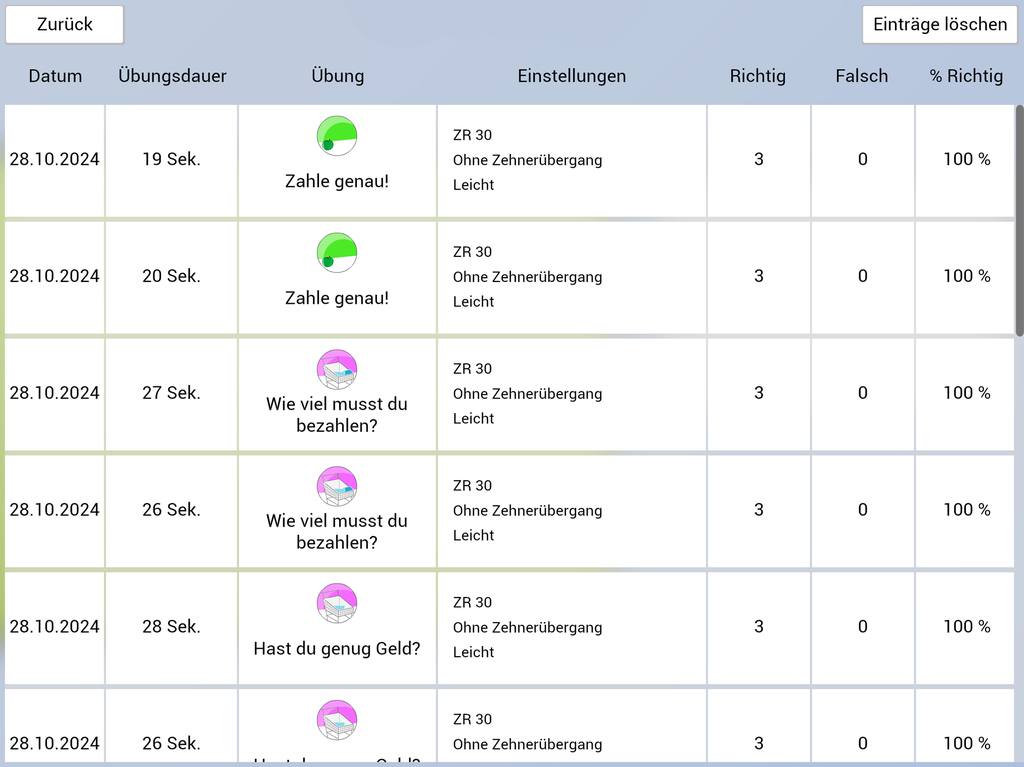This screenshot has width=1024, height=767.
Task: Click the Richtig column header
Action: click(x=758, y=76)
